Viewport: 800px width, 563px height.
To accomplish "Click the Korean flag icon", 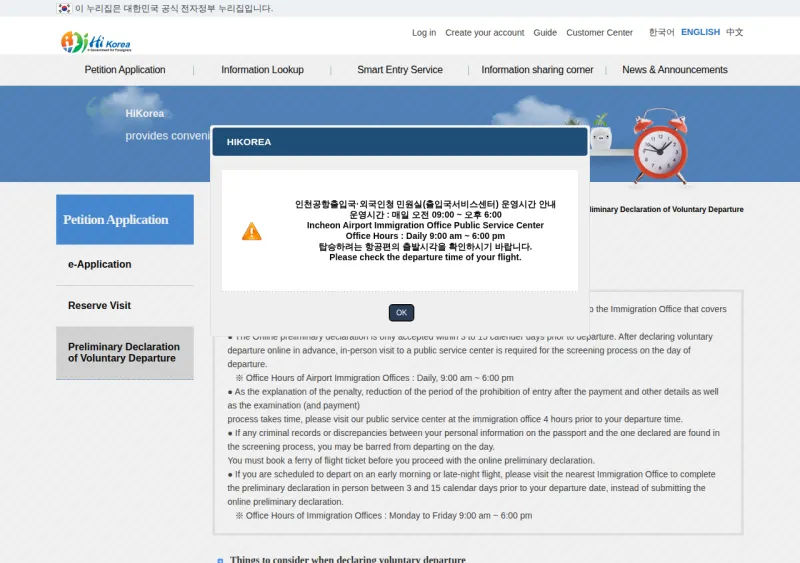I will pos(64,8).
